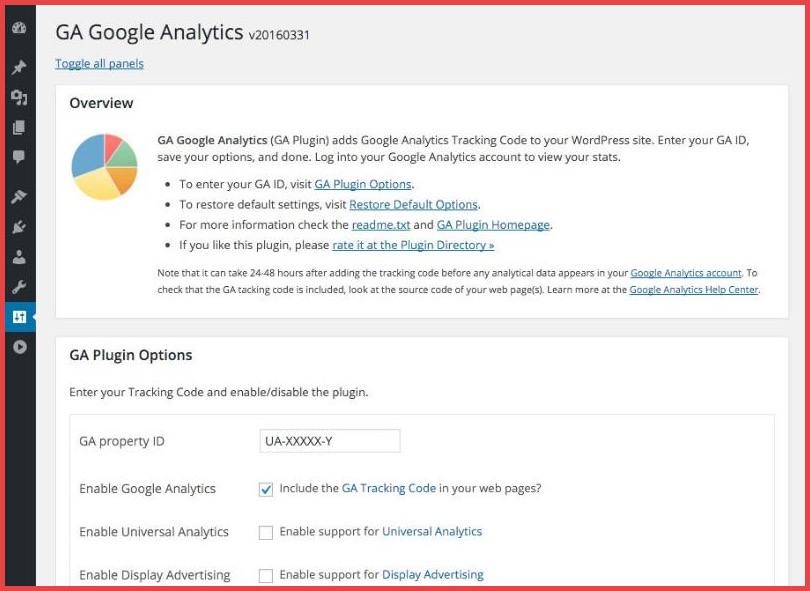The width and height of the screenshot is (810, 591).
Task: Open the Media library icon
Action: point(18,97)
